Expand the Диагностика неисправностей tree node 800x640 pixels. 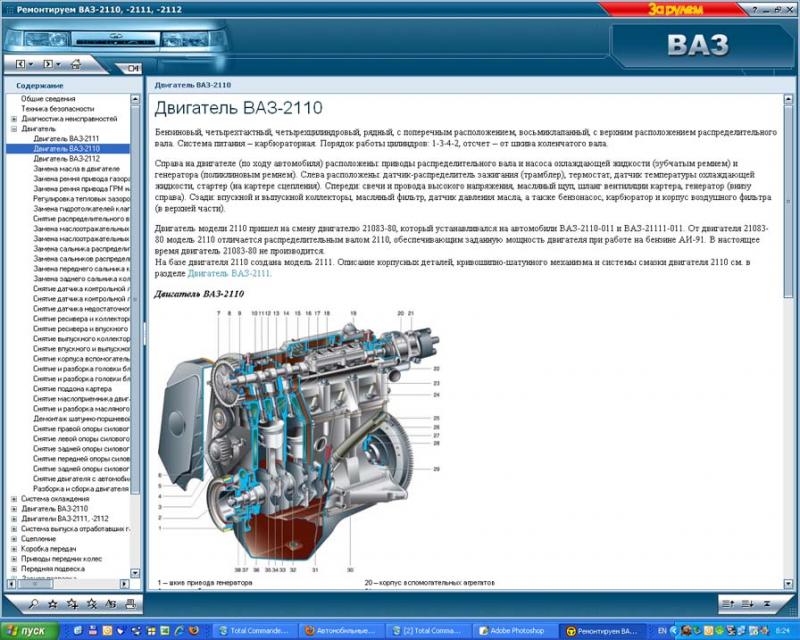click(x=14, y=119)
